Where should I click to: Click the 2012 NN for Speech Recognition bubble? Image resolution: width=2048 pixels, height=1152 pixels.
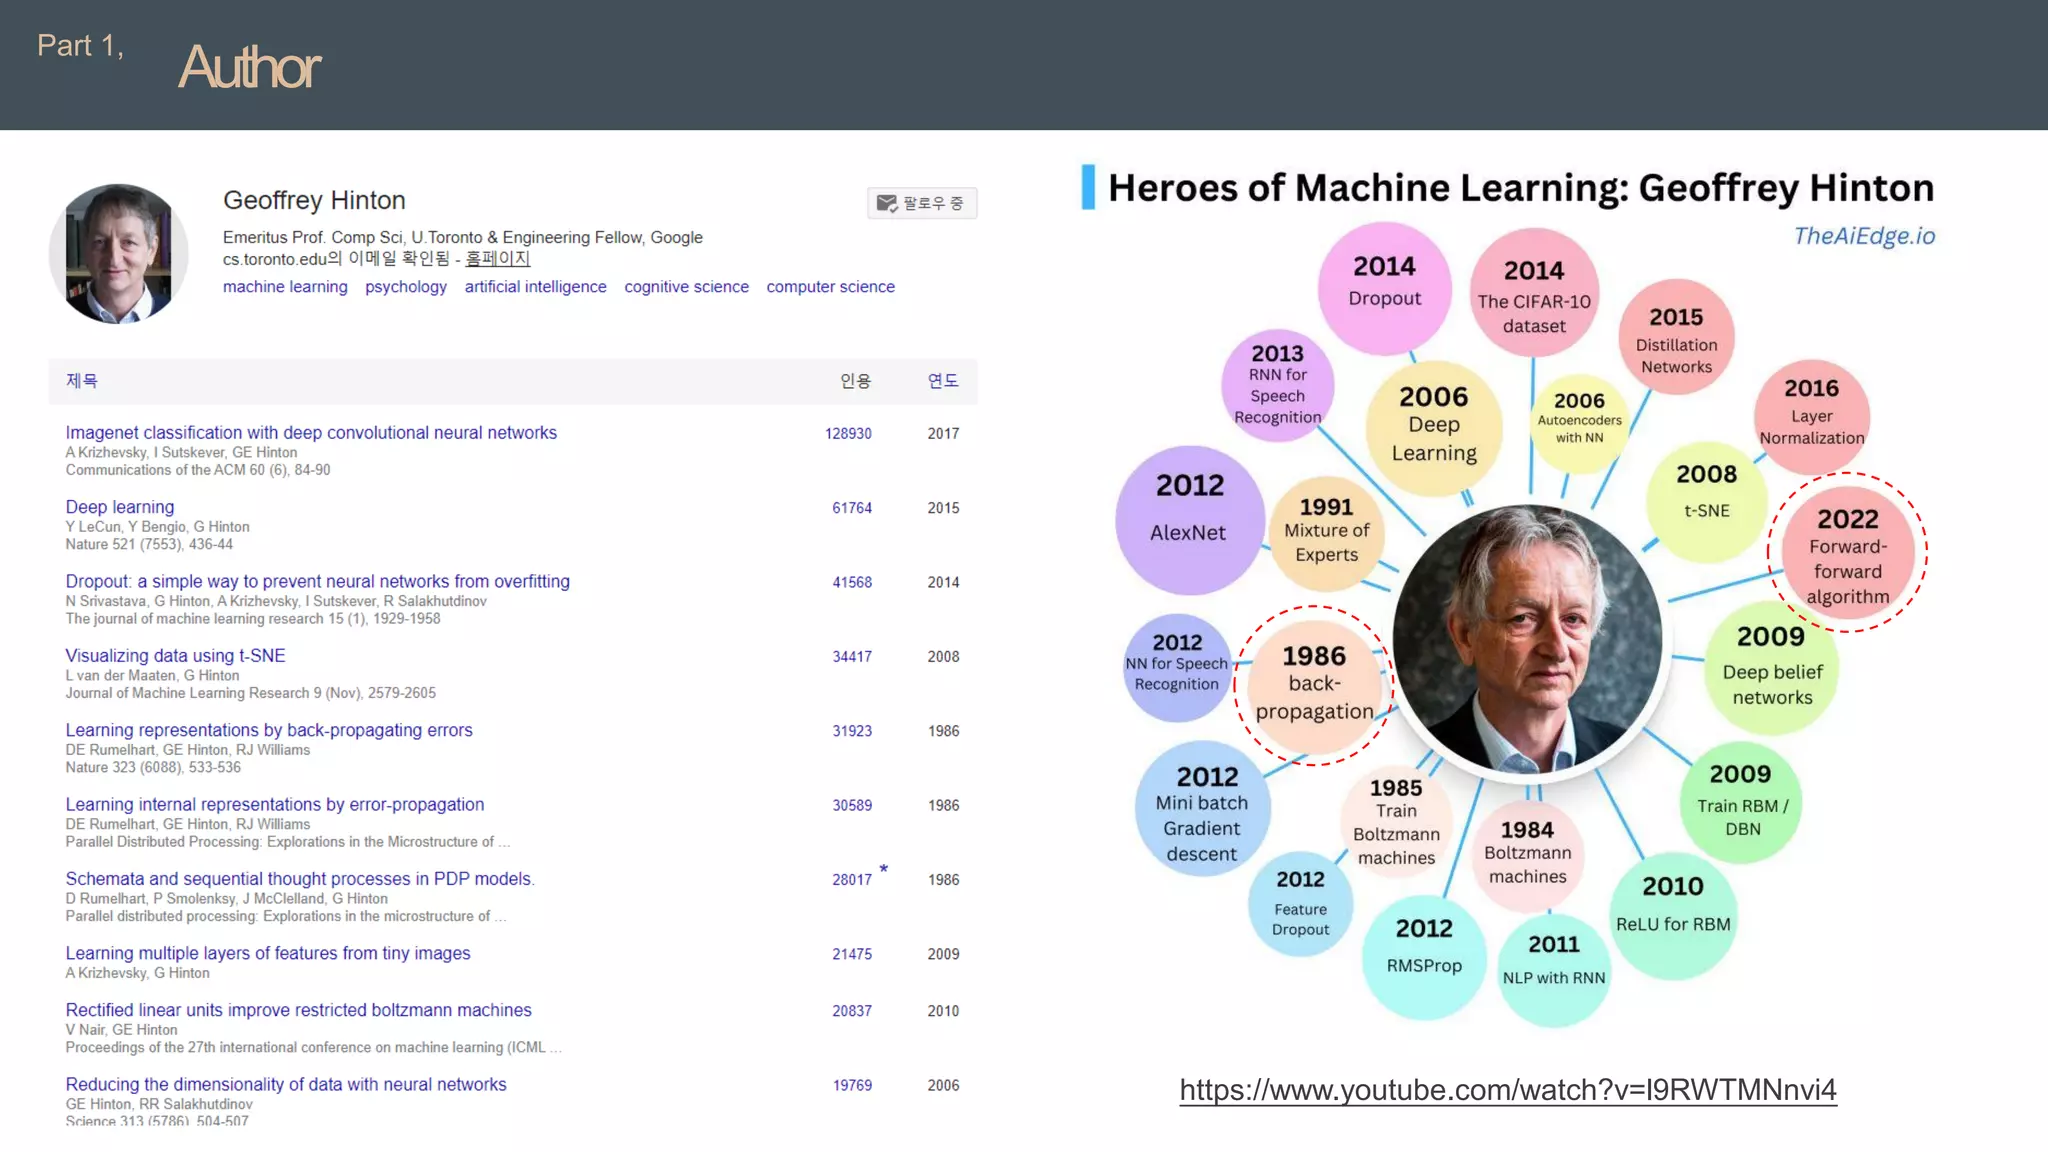click(x=1177, y=667)
